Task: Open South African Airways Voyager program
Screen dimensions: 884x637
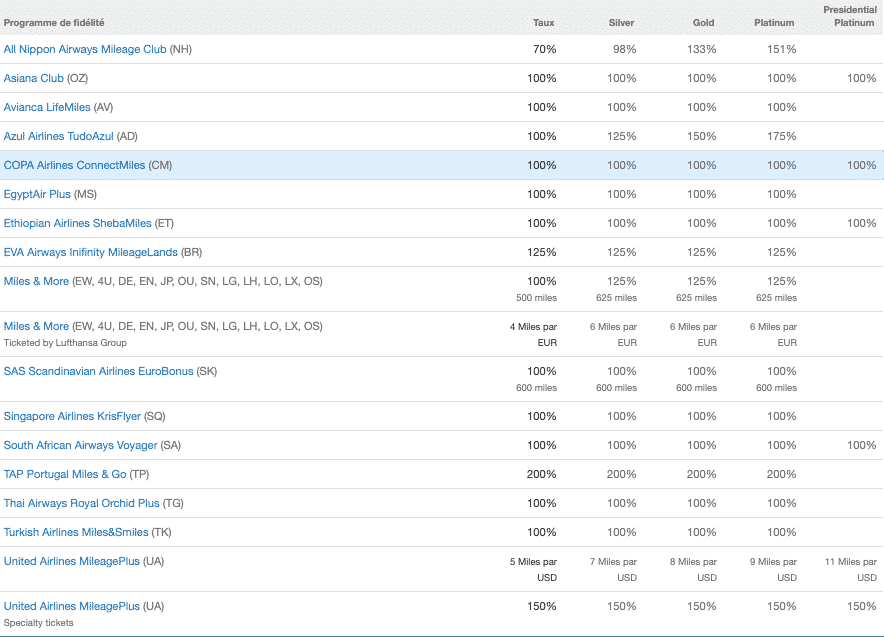Action: pos(80,445)
